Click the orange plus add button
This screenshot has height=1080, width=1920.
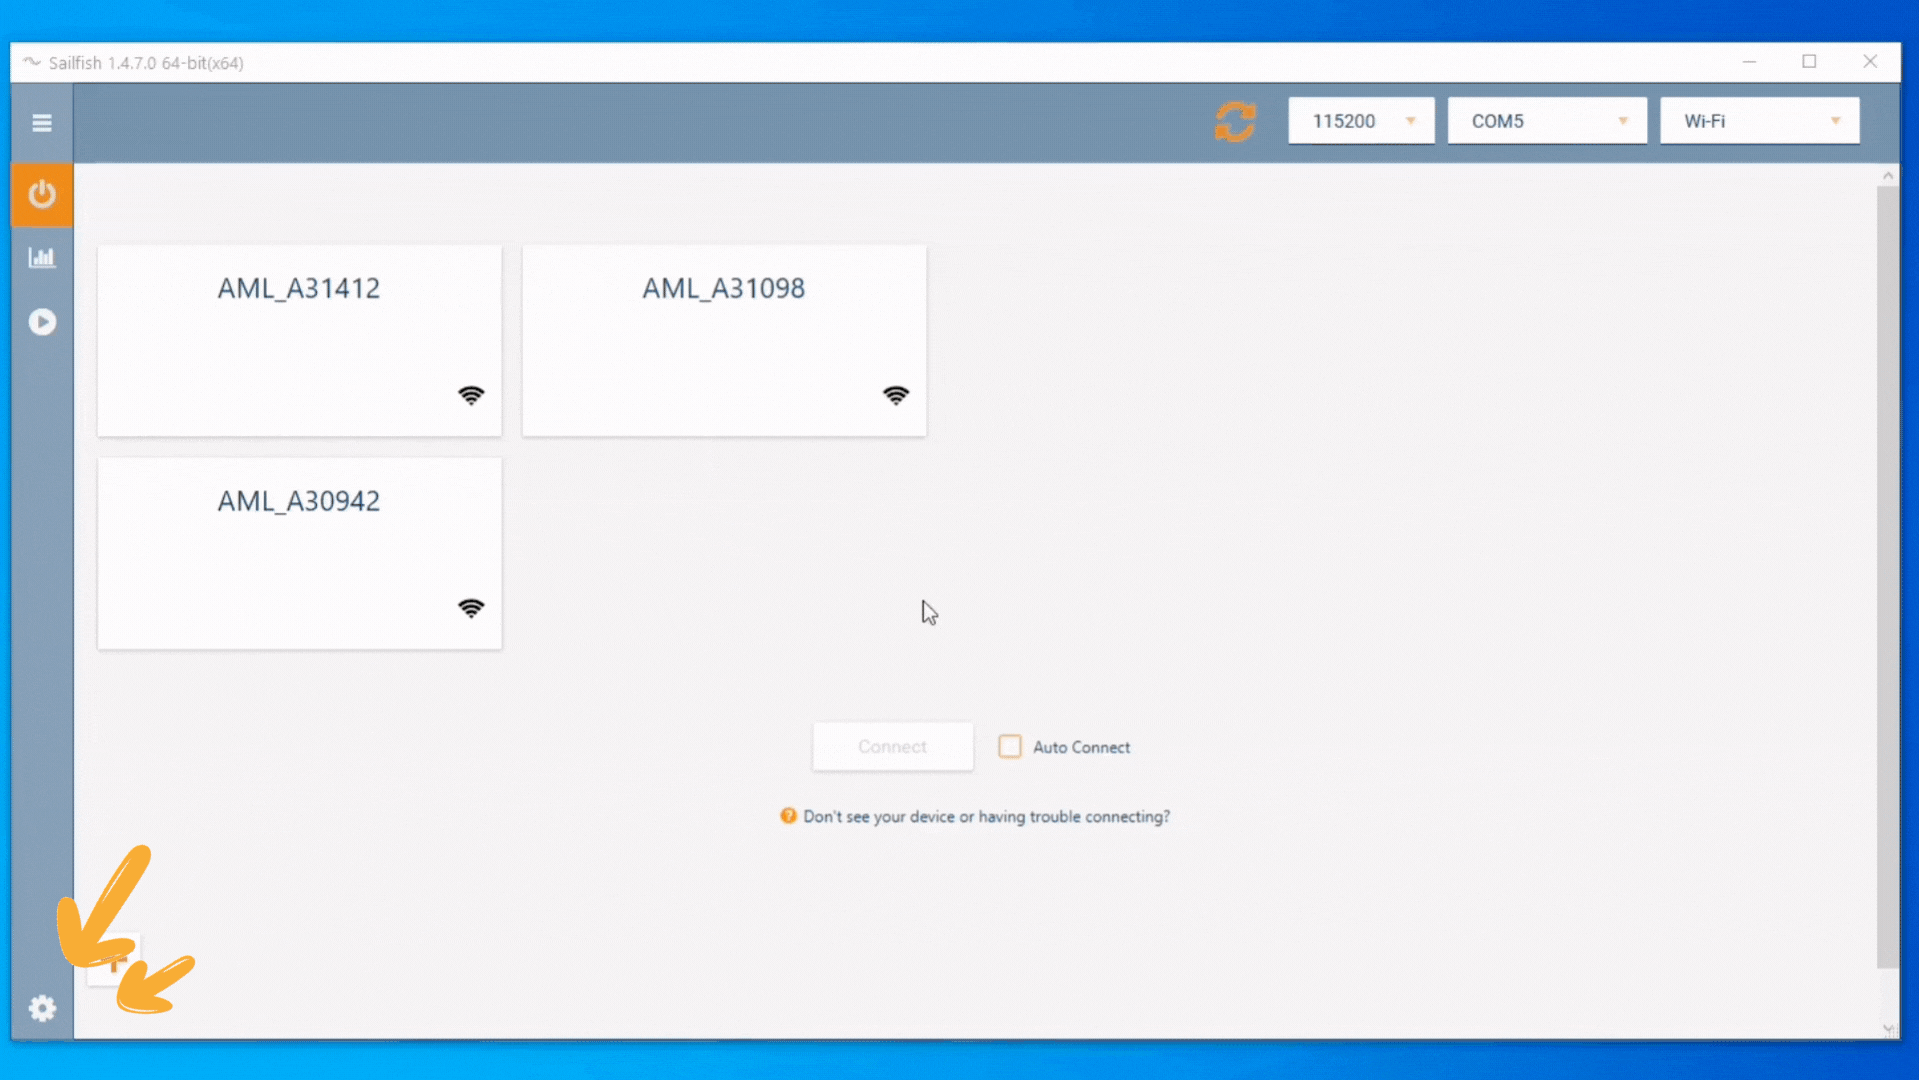pos(113,963)
